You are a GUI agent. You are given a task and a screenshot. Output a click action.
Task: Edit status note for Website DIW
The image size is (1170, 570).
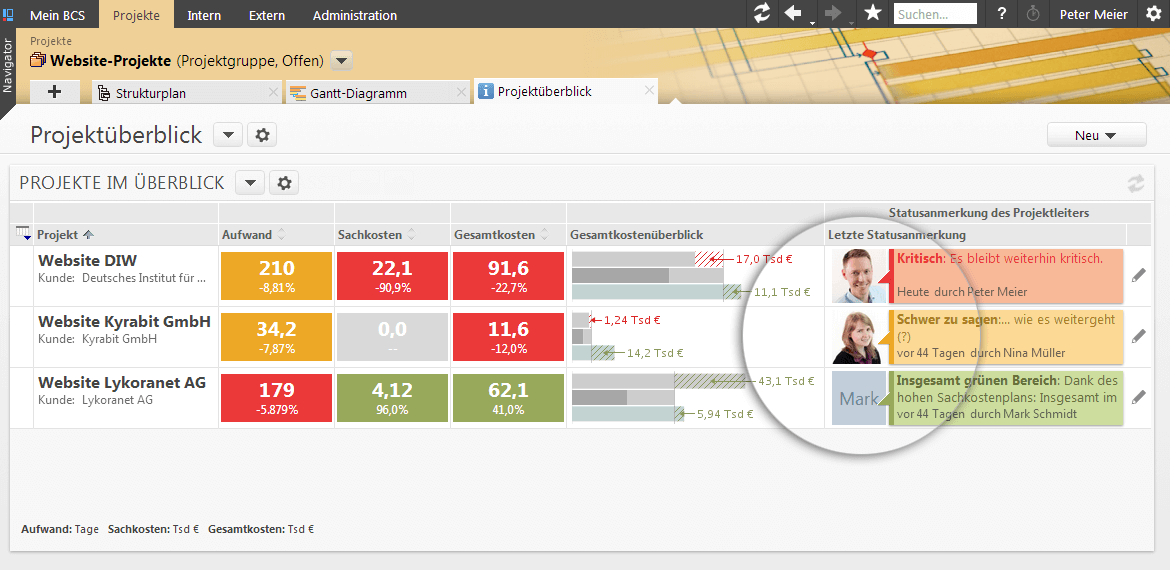click(x=1138, y=275)
